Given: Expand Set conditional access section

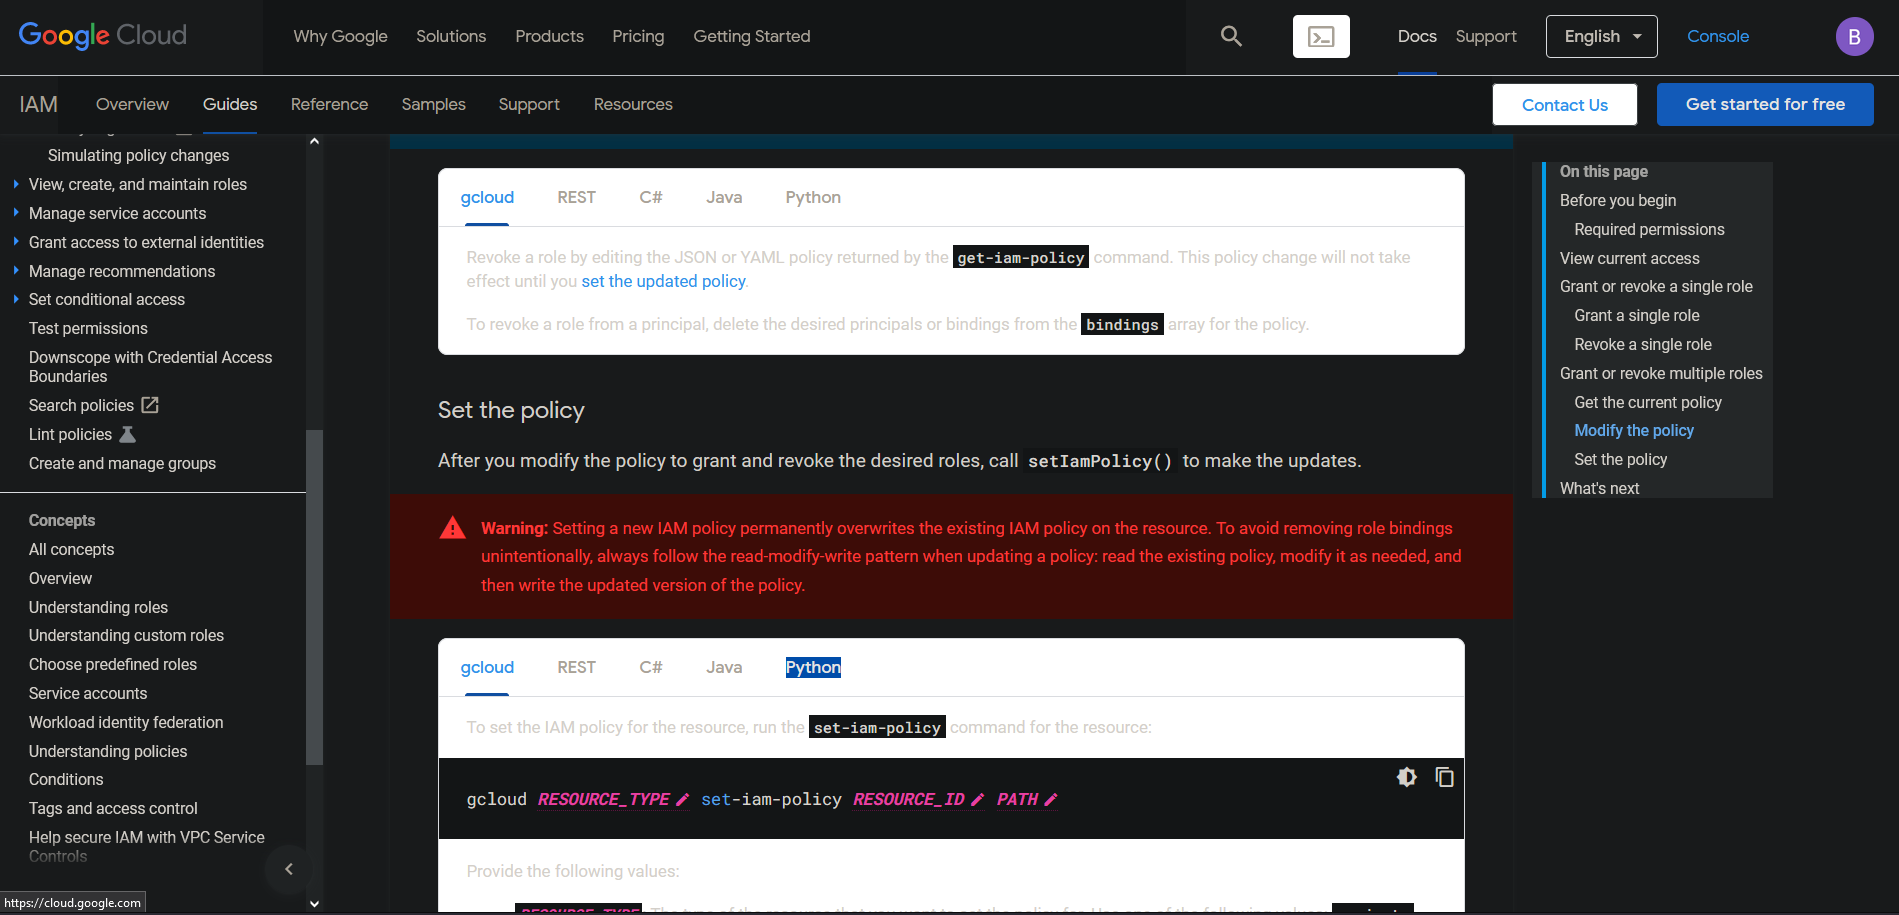Looking at the screenshot, I should coord(16,299).
